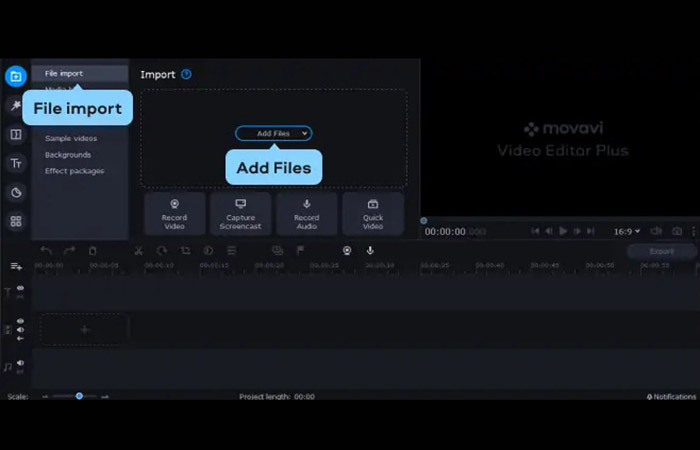Mute the music audio track

tap(20, 363)
